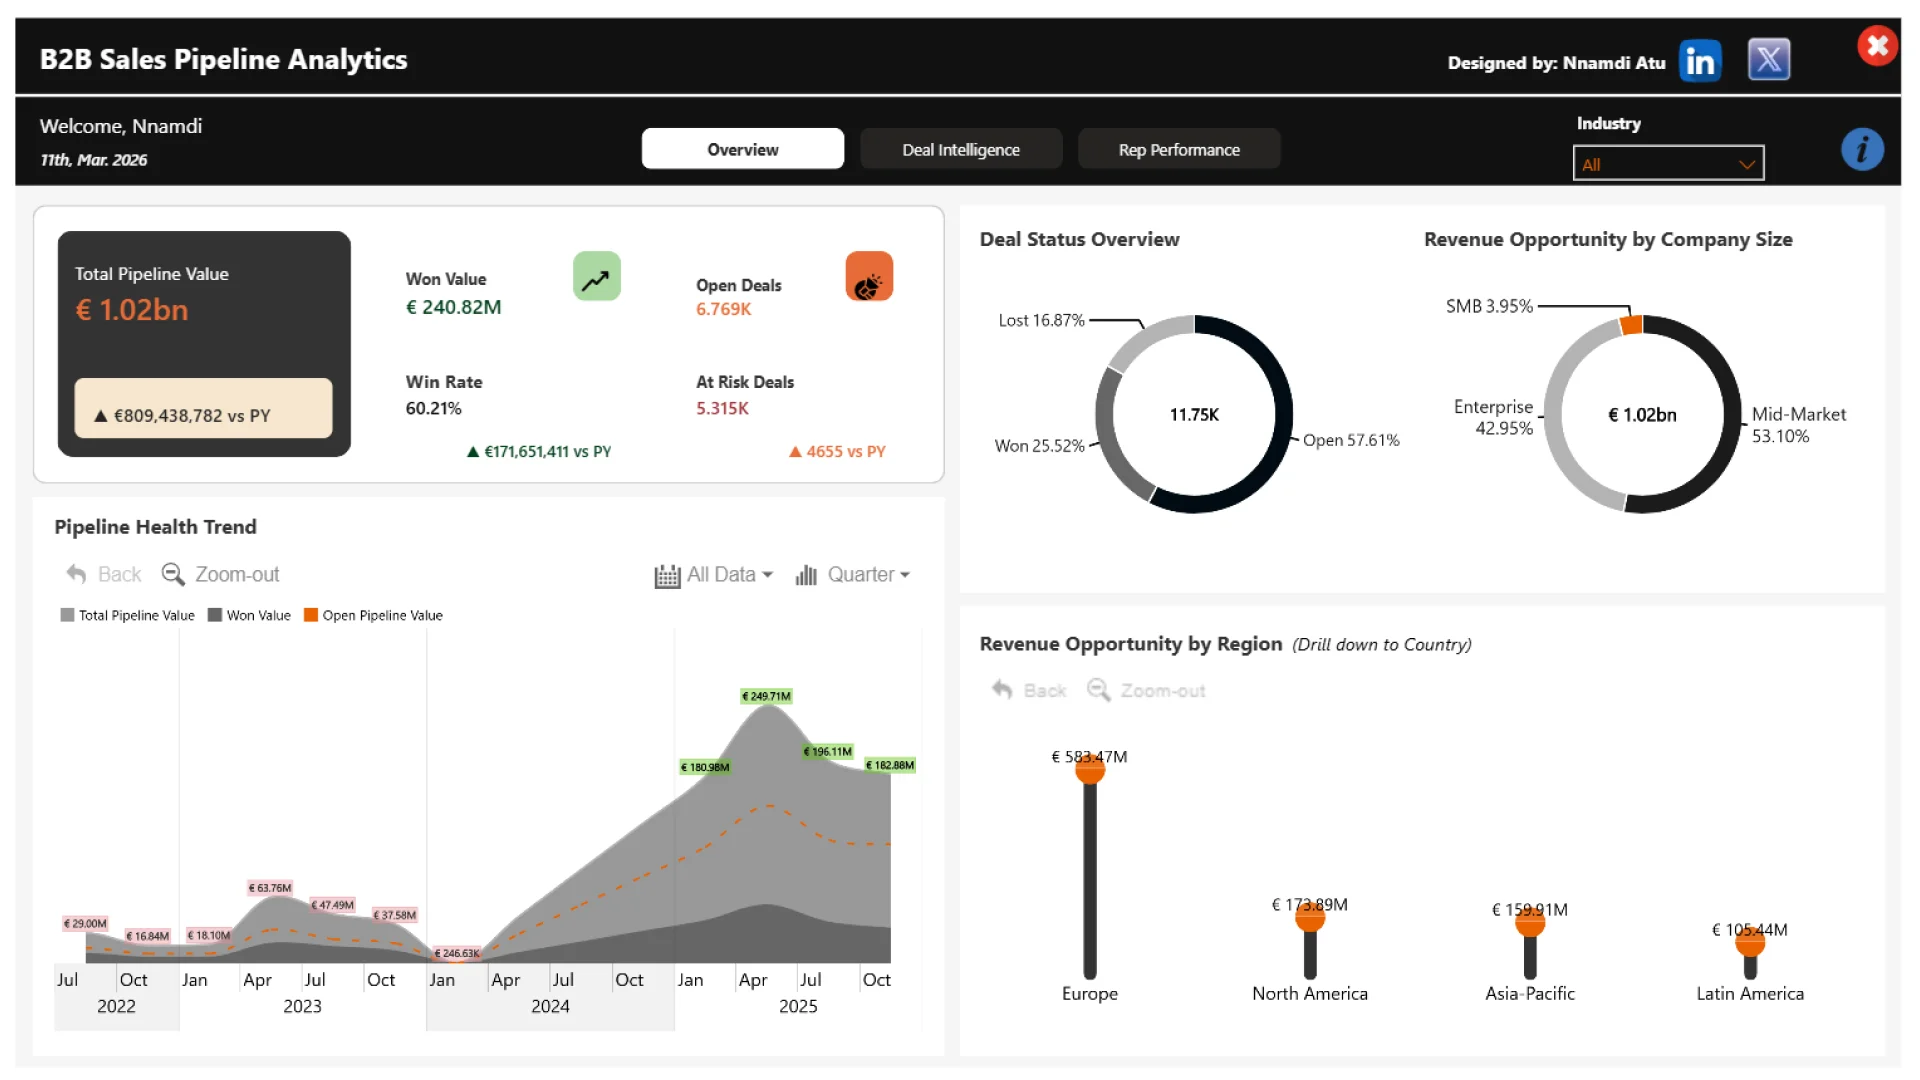The image size is (1920, 1080).
Task: Toggle Total Pipeline Value legend item
Action: pyautogui.click(x=127, y=616)
